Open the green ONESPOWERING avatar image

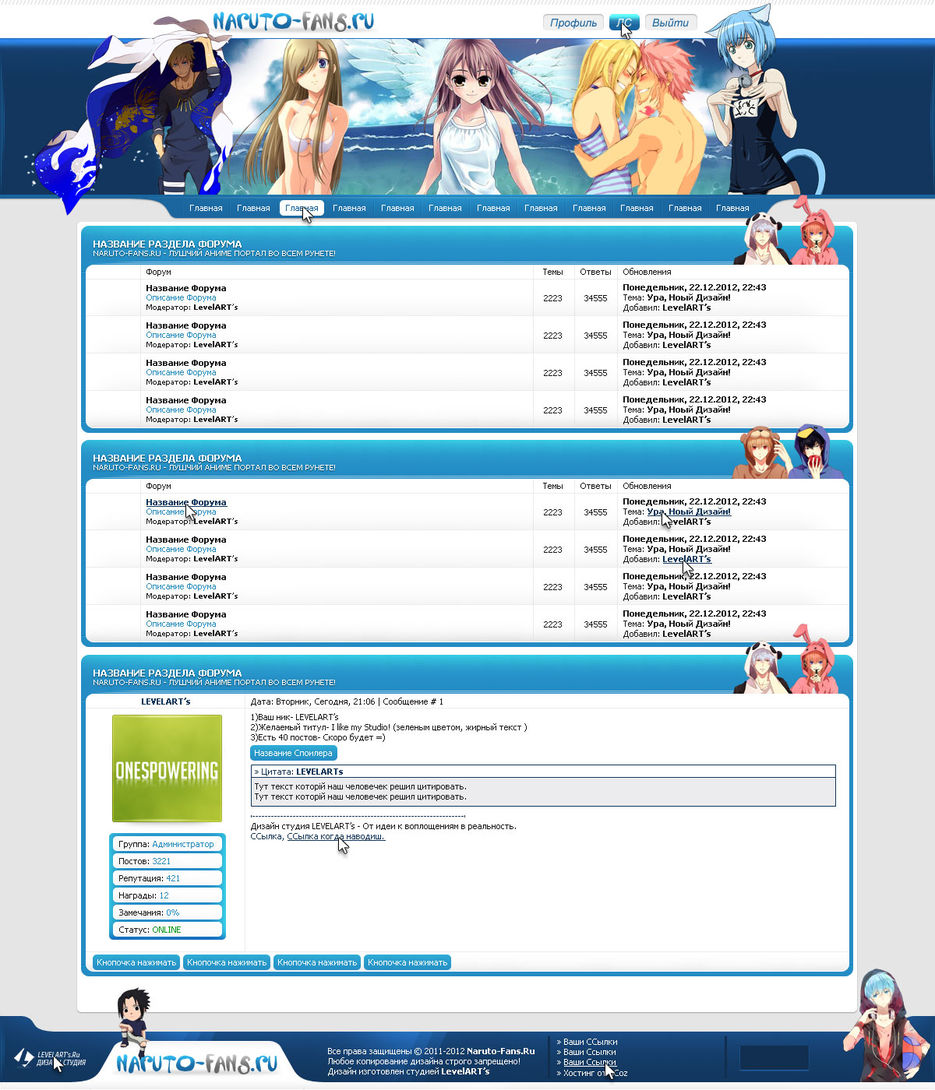coord(167,768)
